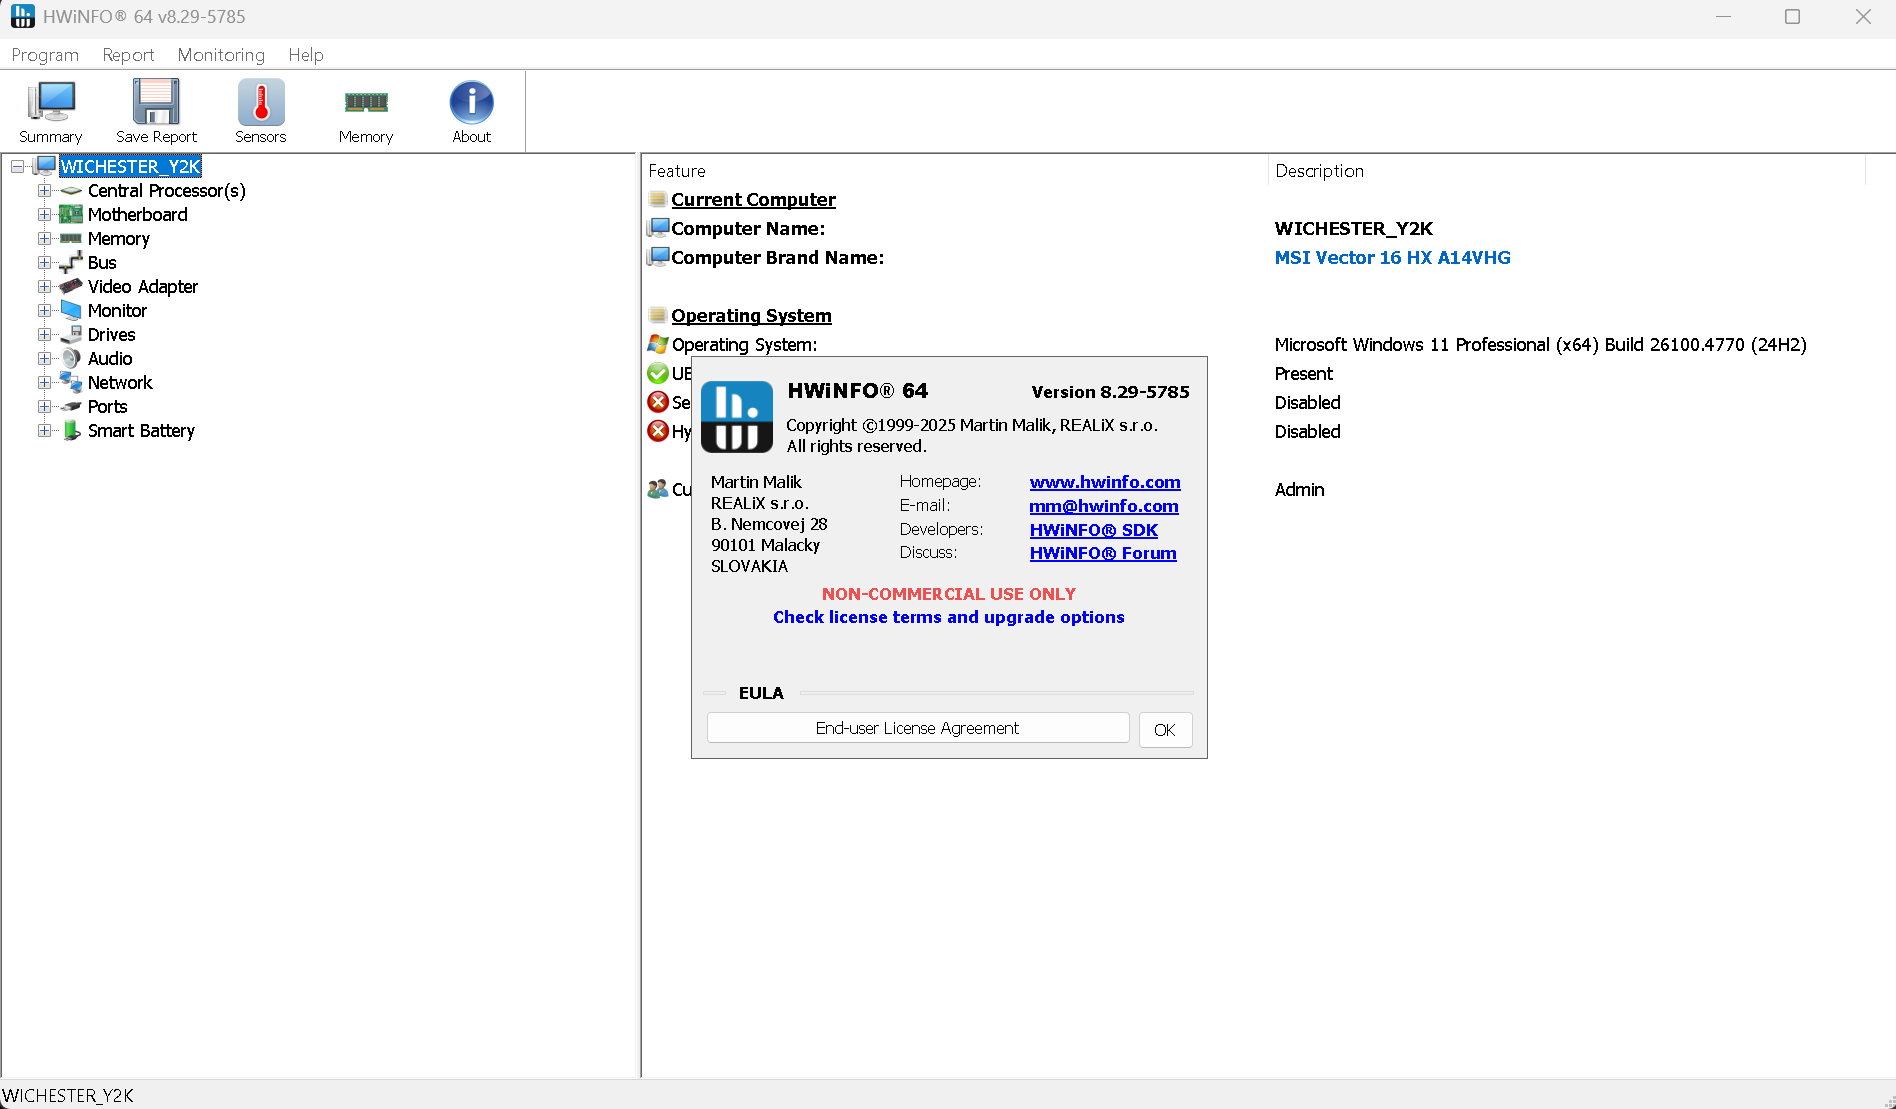1896x1109 pixels.
Task: Expand the Memory tree node
Action: (x=44, y=238)
